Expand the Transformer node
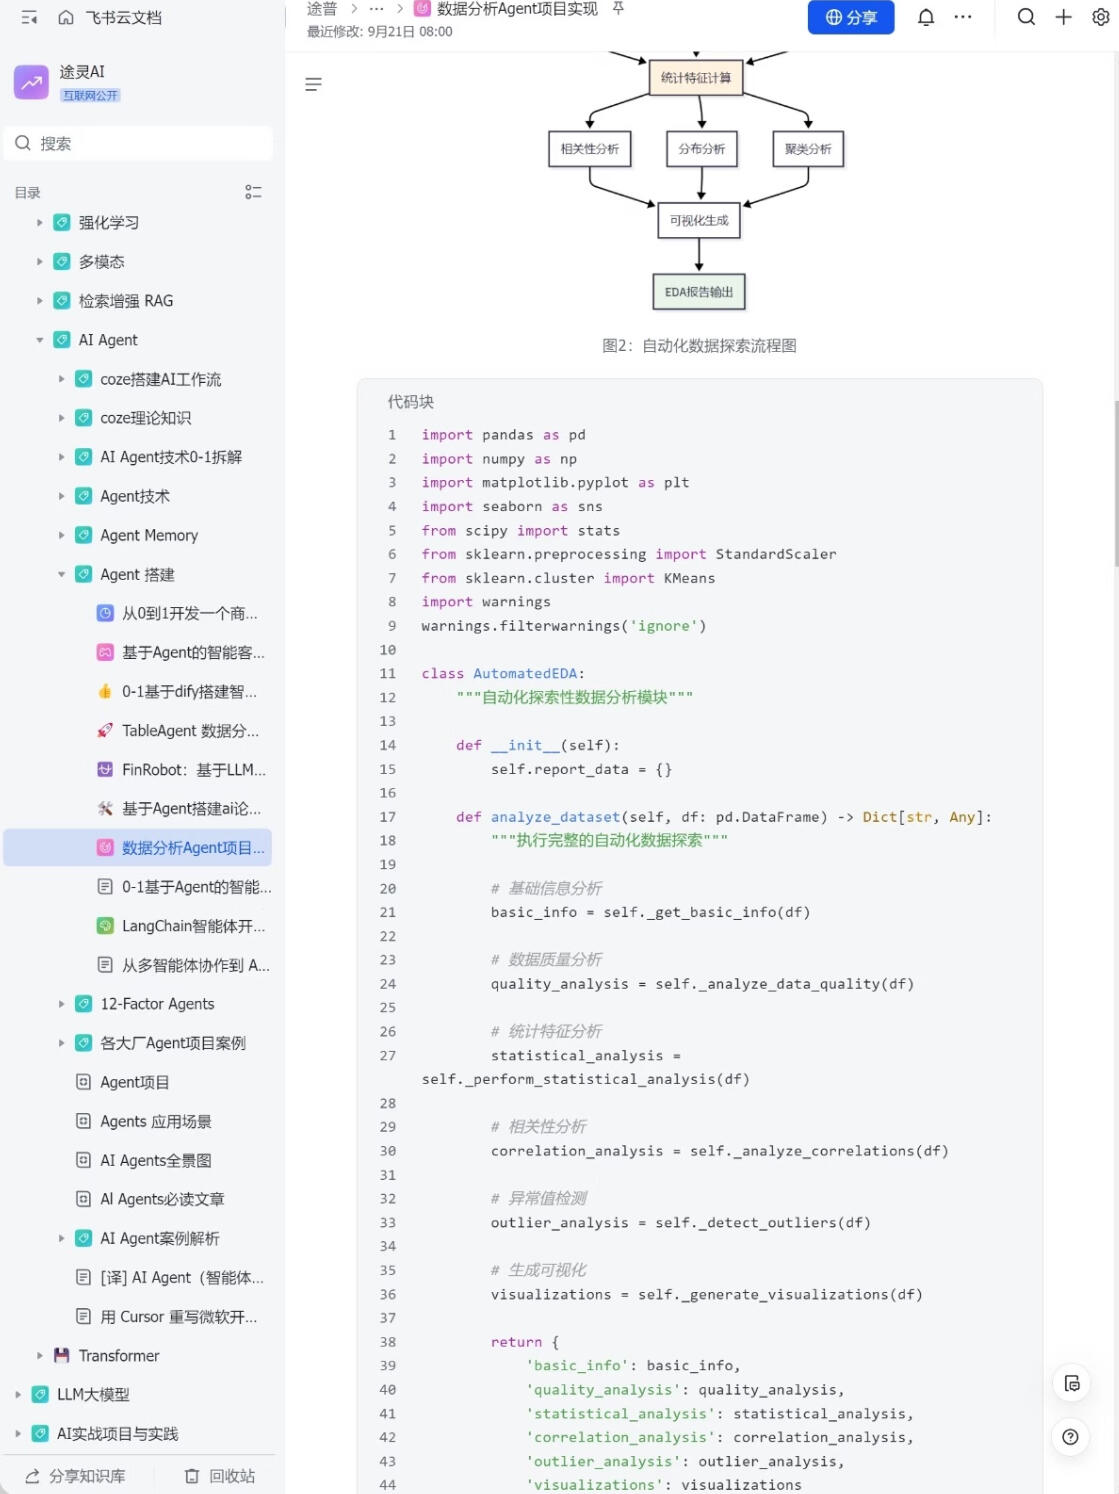1119x1494 pixels. (40, 1356)
